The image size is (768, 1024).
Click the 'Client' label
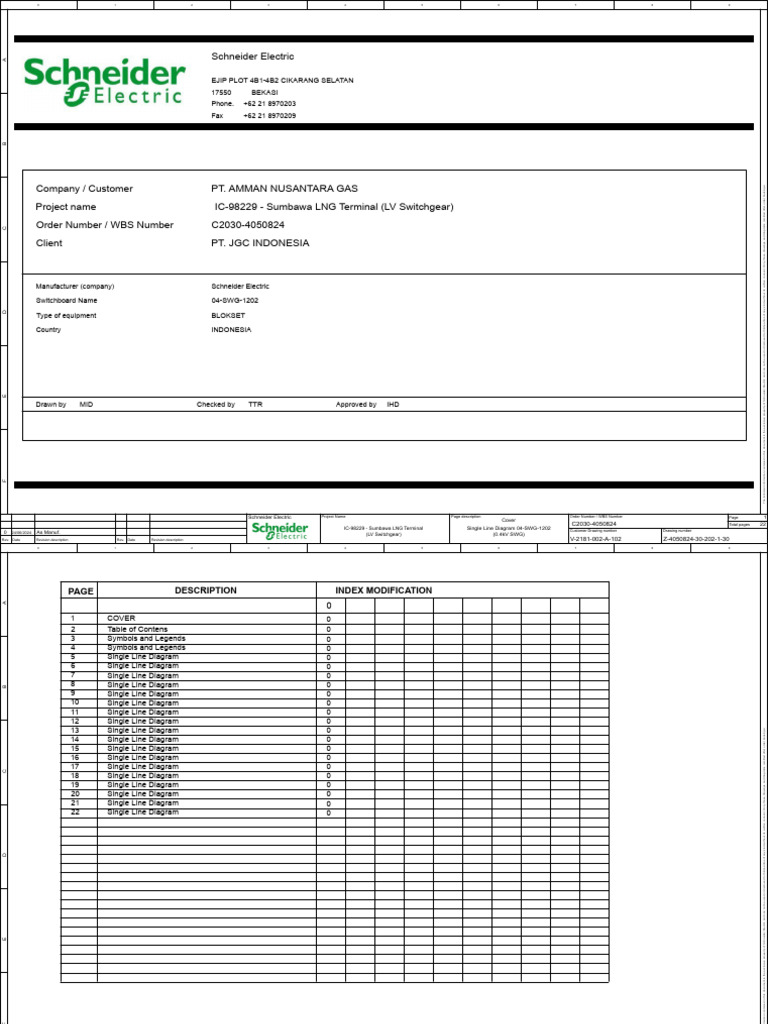(49, 243)
